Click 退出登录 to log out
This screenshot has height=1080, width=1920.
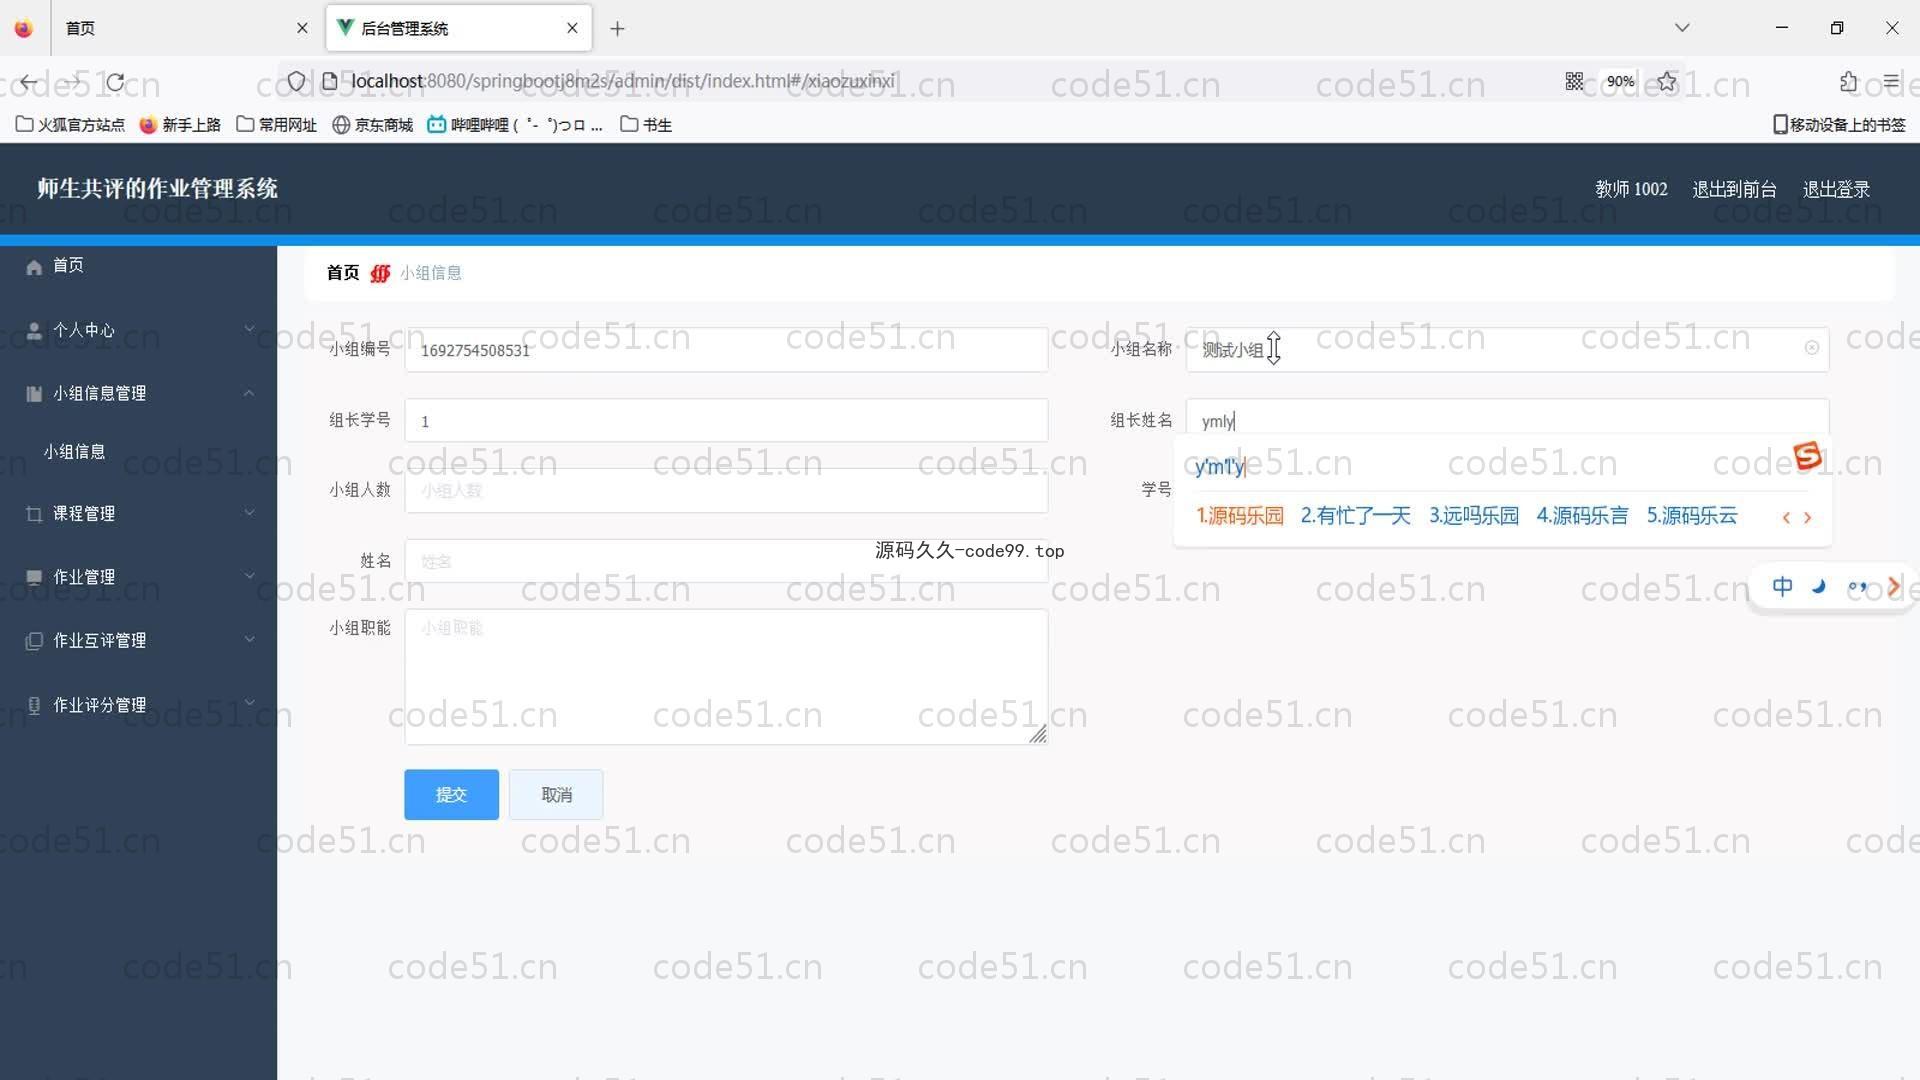tap(1836, 189)
